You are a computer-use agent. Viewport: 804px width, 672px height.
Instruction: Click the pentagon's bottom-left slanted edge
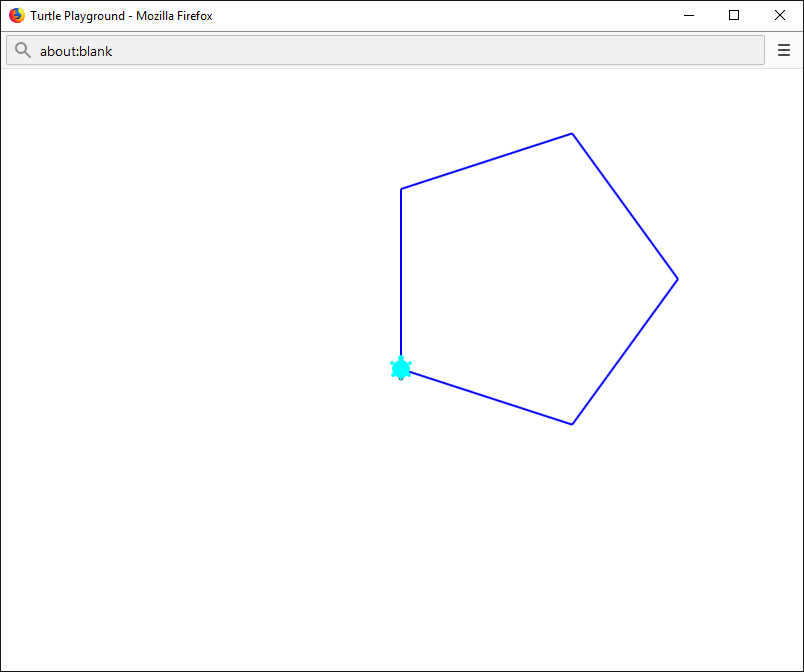[x=490, y=398]
